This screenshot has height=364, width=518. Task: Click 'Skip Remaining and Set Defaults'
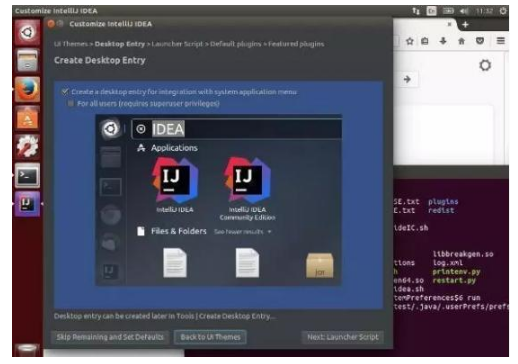pos(110,337)
